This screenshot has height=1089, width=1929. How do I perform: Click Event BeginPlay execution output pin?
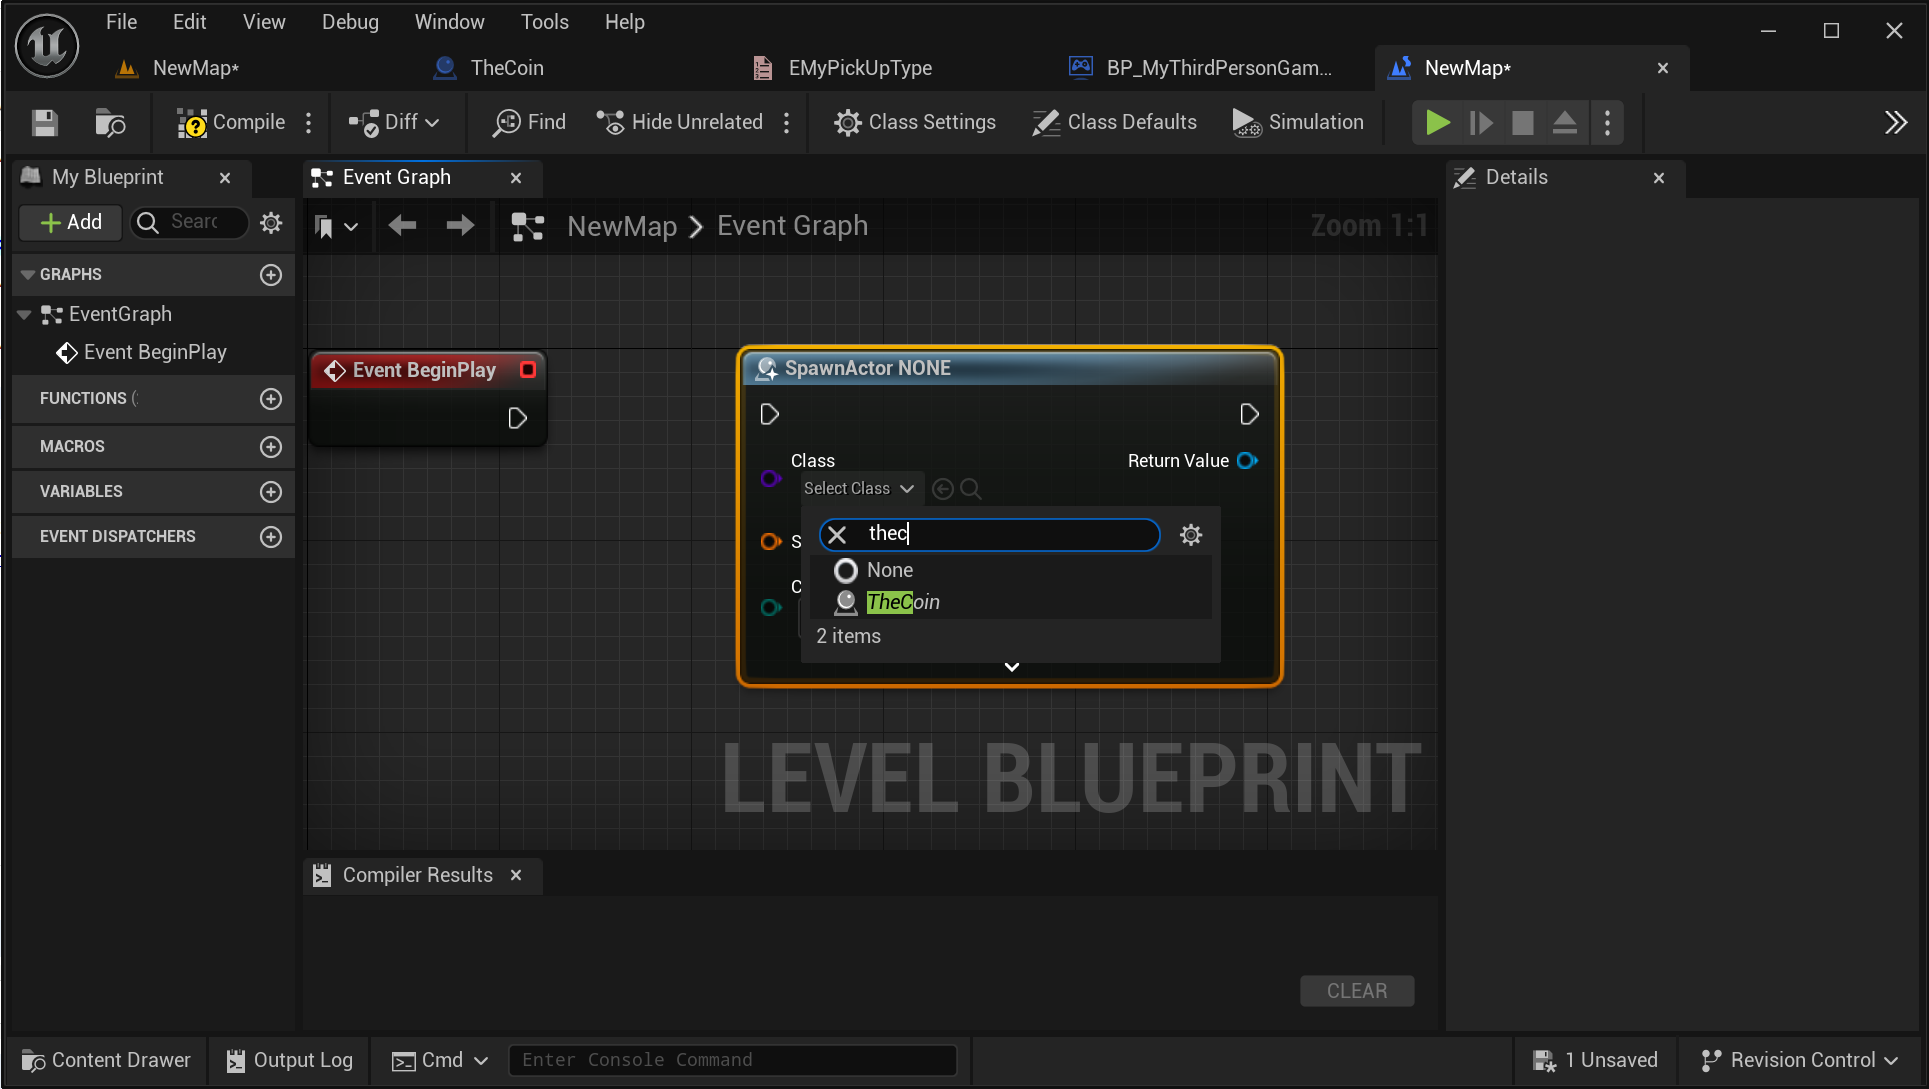517,418
